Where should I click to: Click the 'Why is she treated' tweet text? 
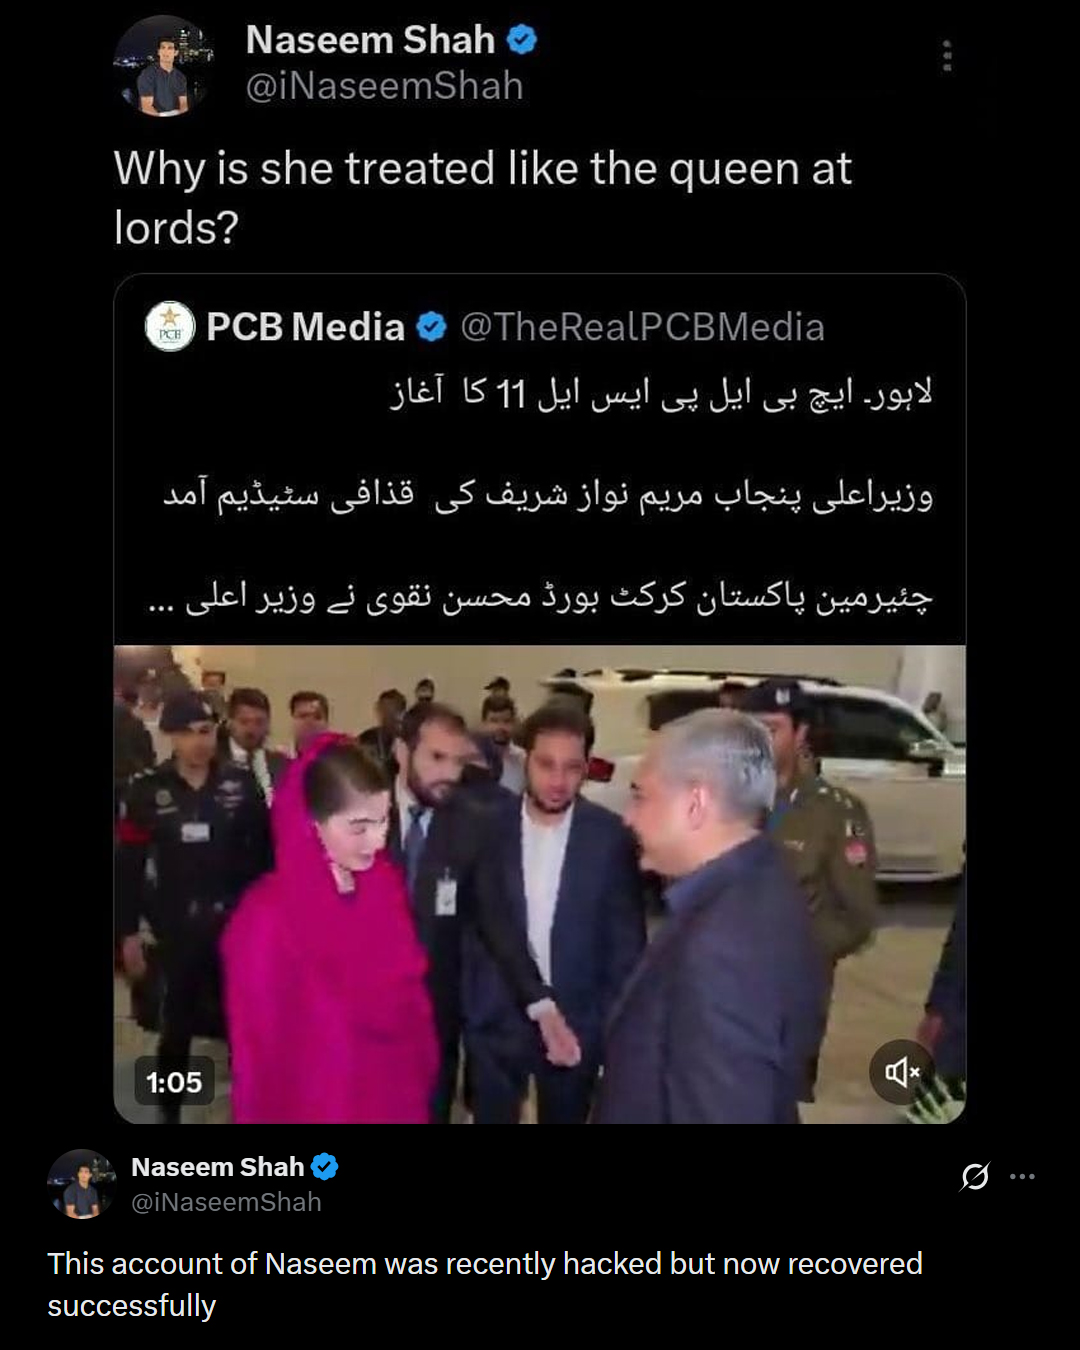482,198
